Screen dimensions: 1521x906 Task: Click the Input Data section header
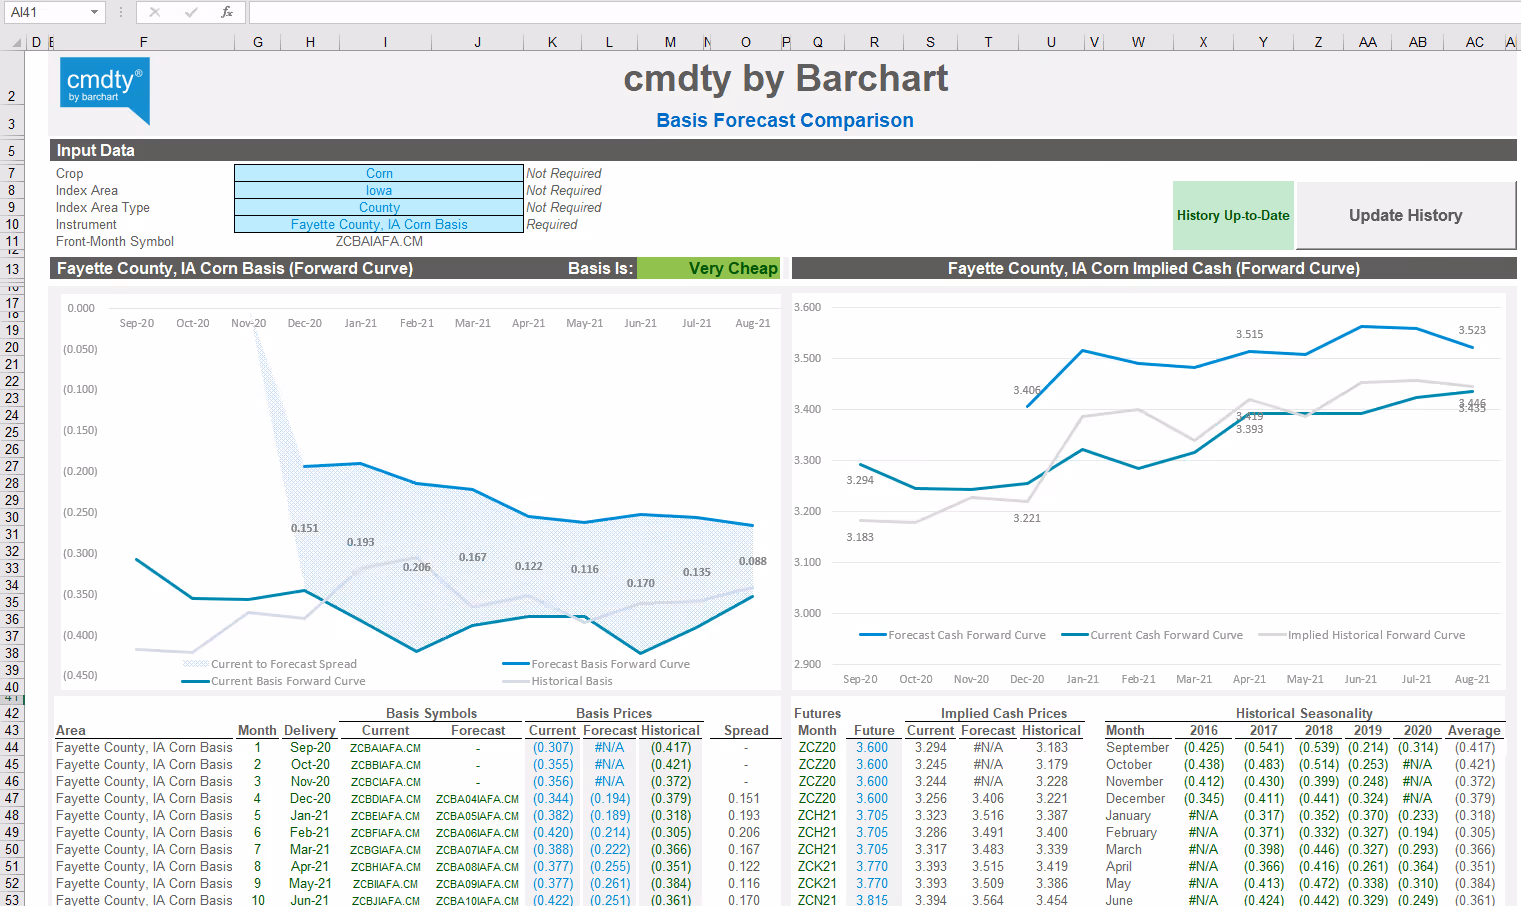tap(783, 150)
